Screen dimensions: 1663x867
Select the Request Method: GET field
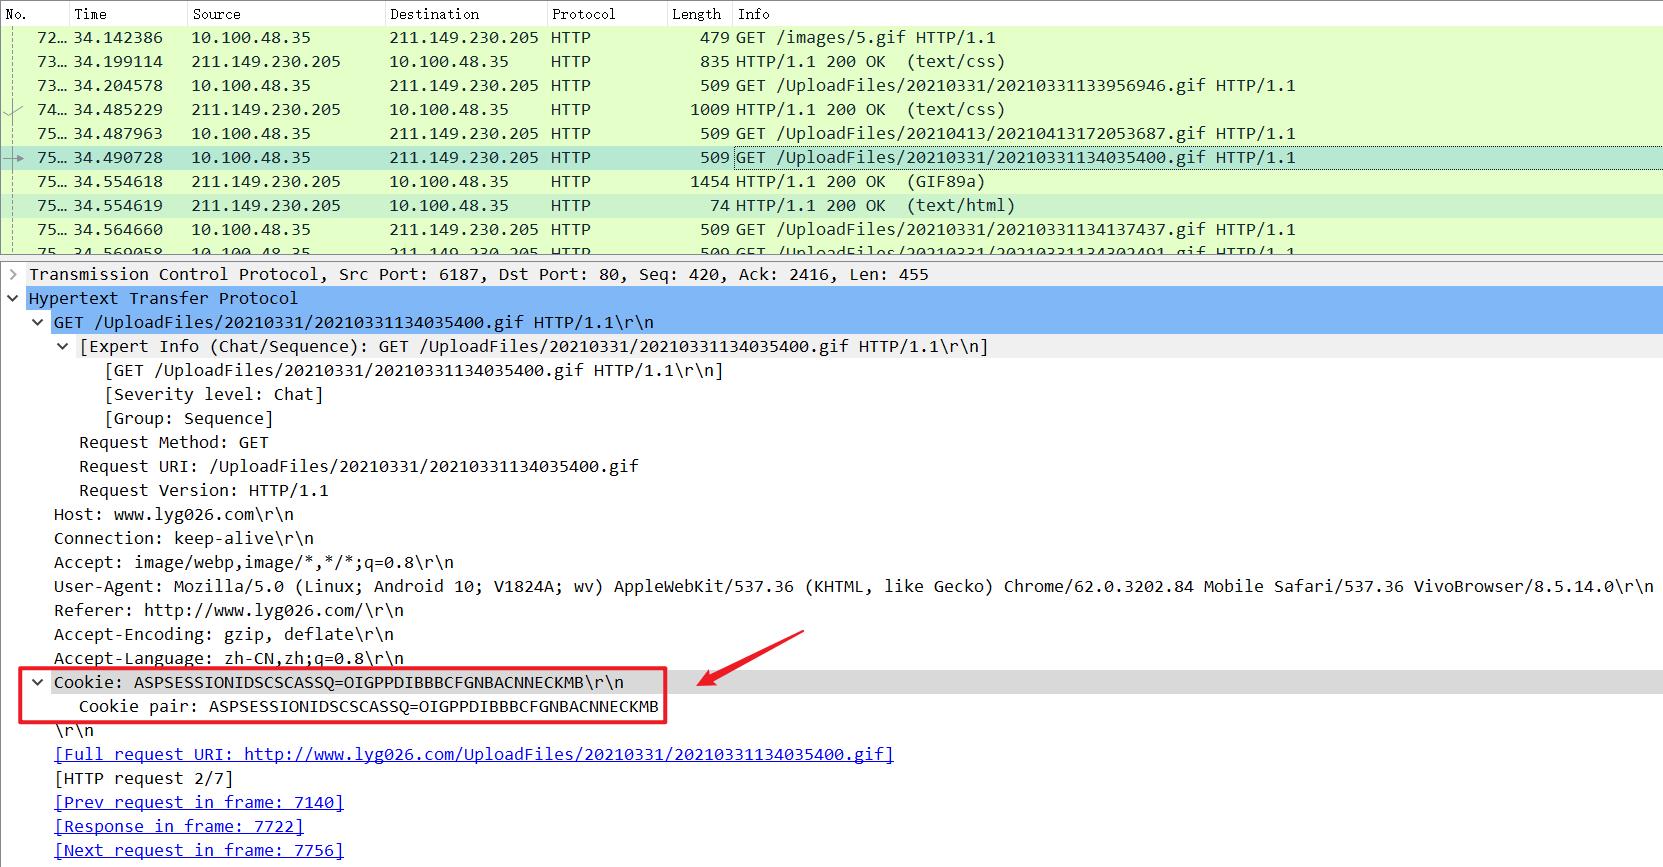point(174,442)
